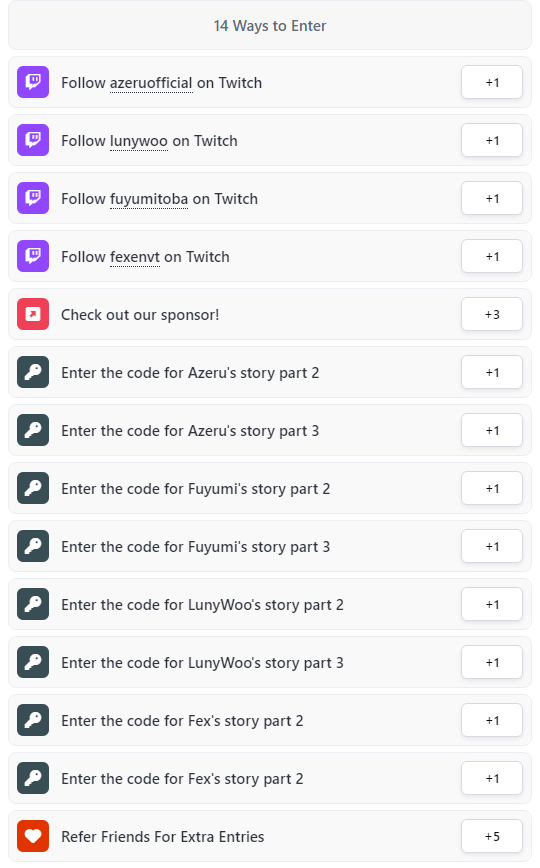Click the Twitch icon beside fexenvt
This screenshot has width=540, height=868.
tap(33, 256)
